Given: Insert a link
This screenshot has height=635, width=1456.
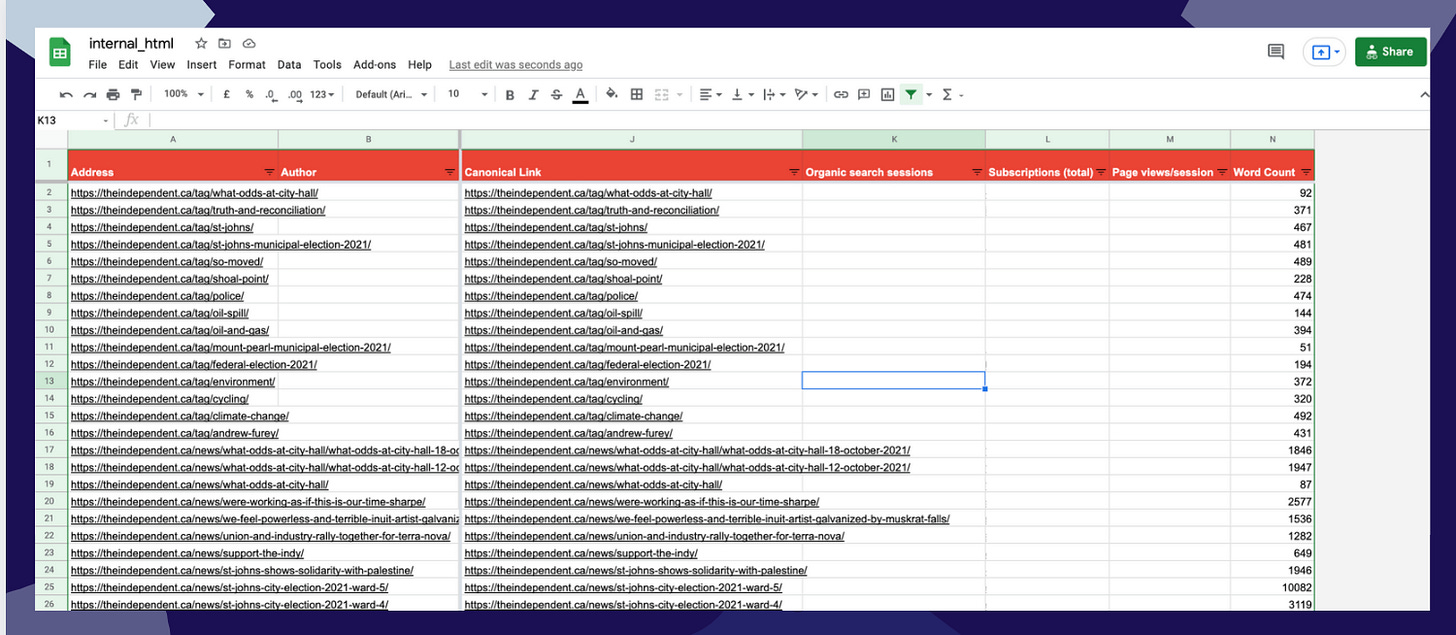Looking at the screenshot, I should click(841, 94).
